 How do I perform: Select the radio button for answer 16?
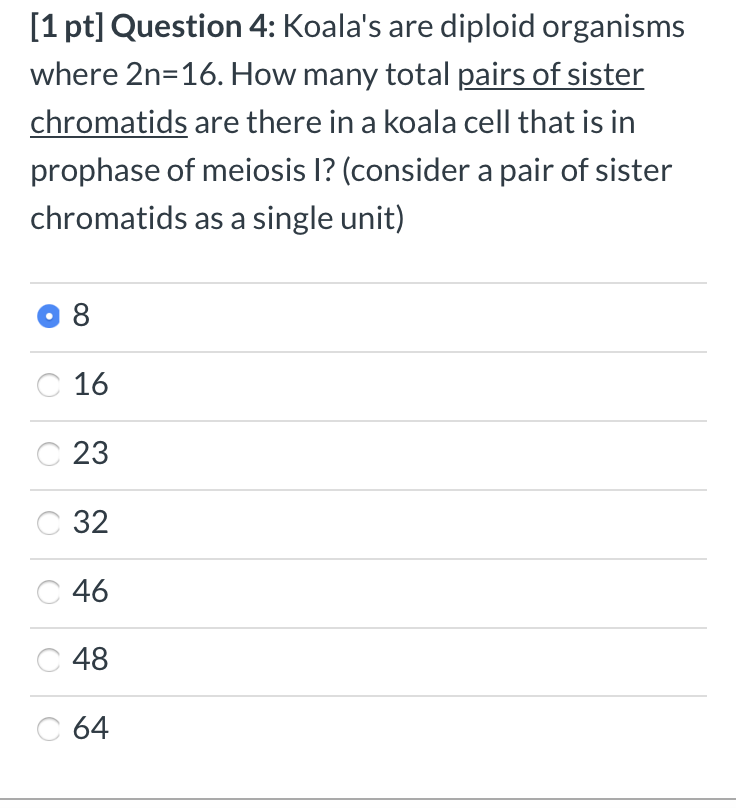click(48, 384)
